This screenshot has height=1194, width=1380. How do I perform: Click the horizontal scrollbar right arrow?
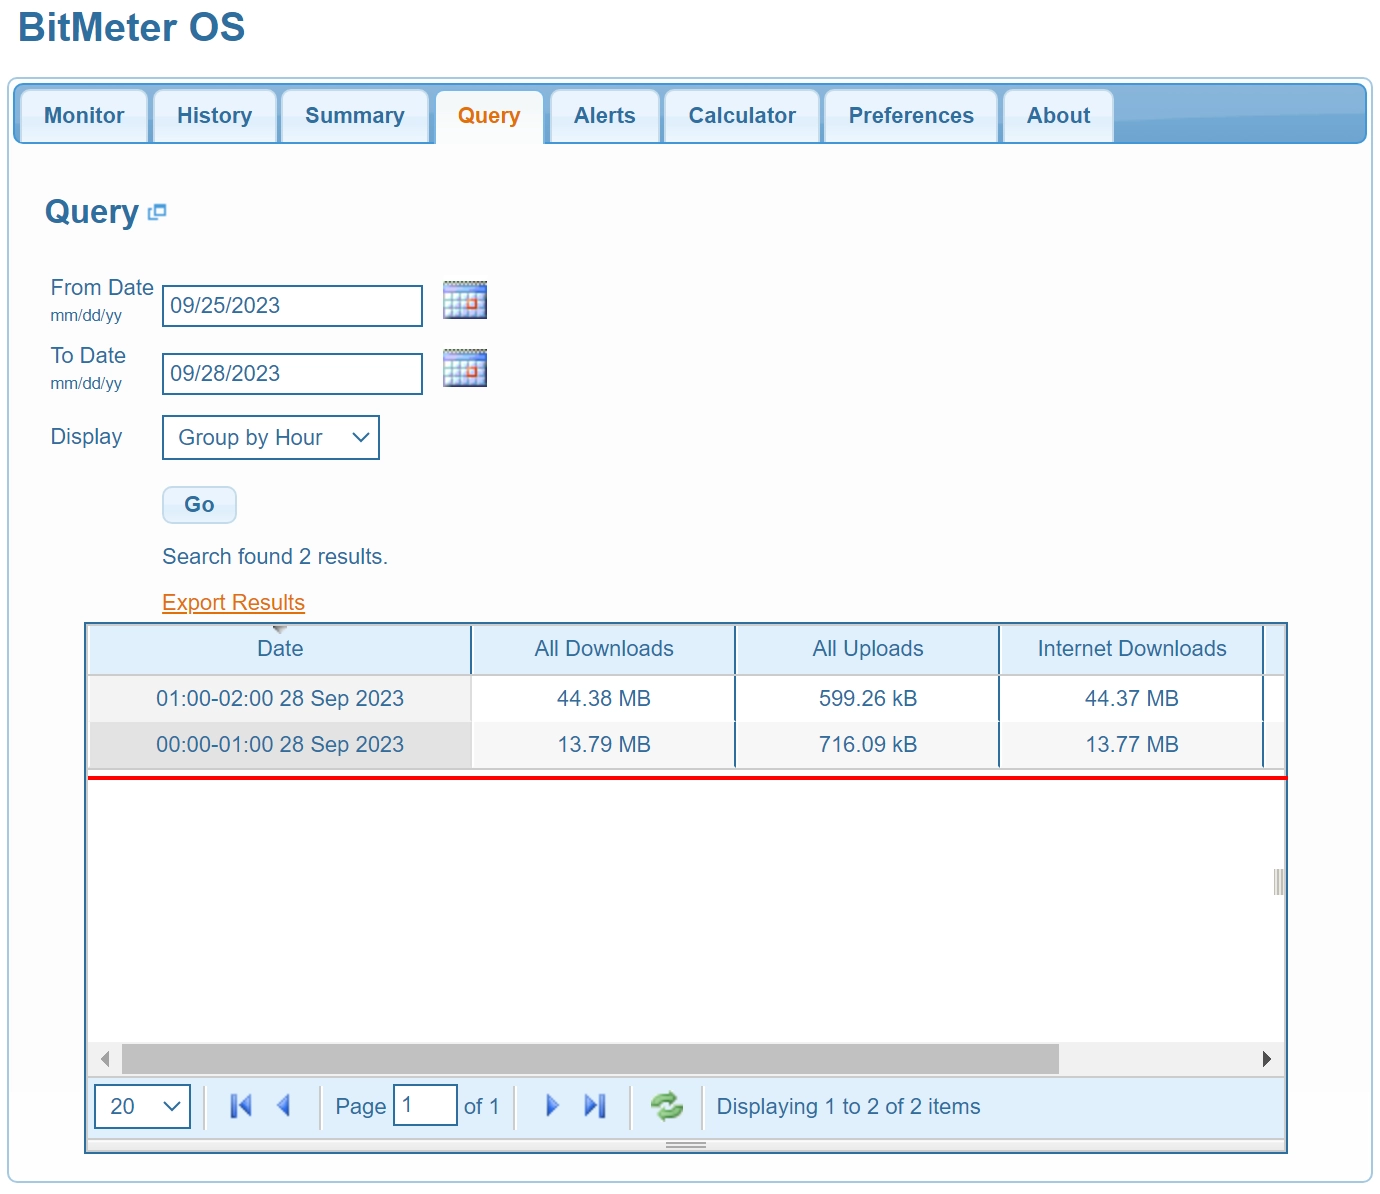(1267, 1059)
